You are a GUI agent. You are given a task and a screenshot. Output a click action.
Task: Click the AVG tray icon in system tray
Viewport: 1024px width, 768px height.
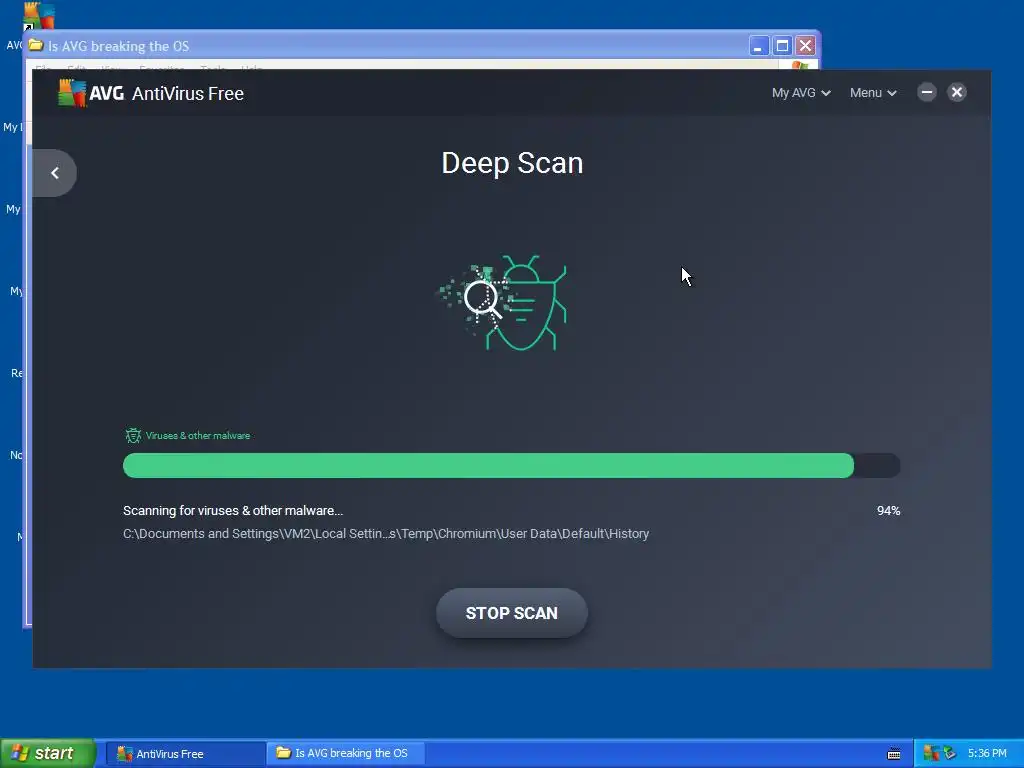(931, 753)
